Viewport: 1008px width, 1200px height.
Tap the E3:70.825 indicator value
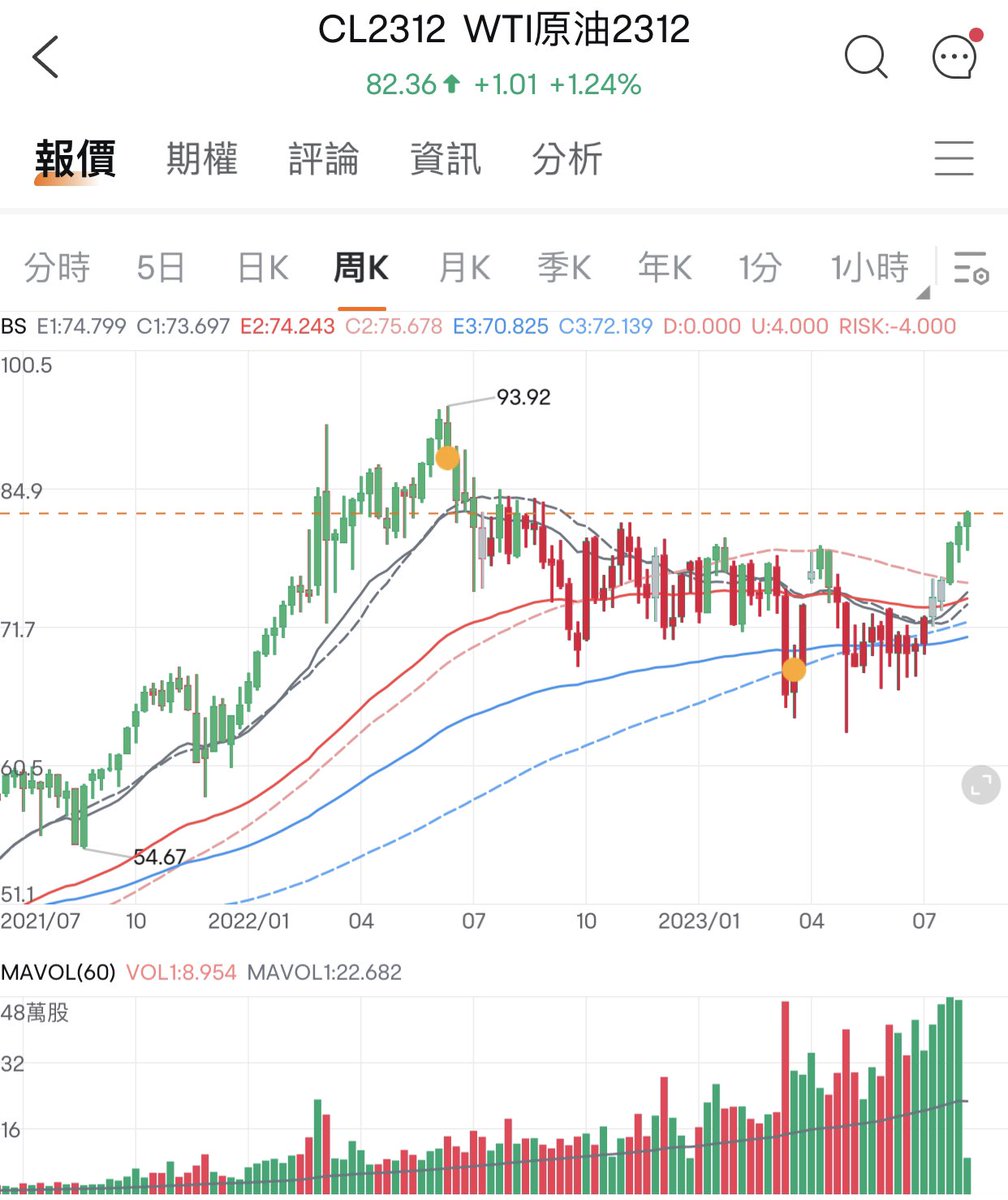click(500, 326)
